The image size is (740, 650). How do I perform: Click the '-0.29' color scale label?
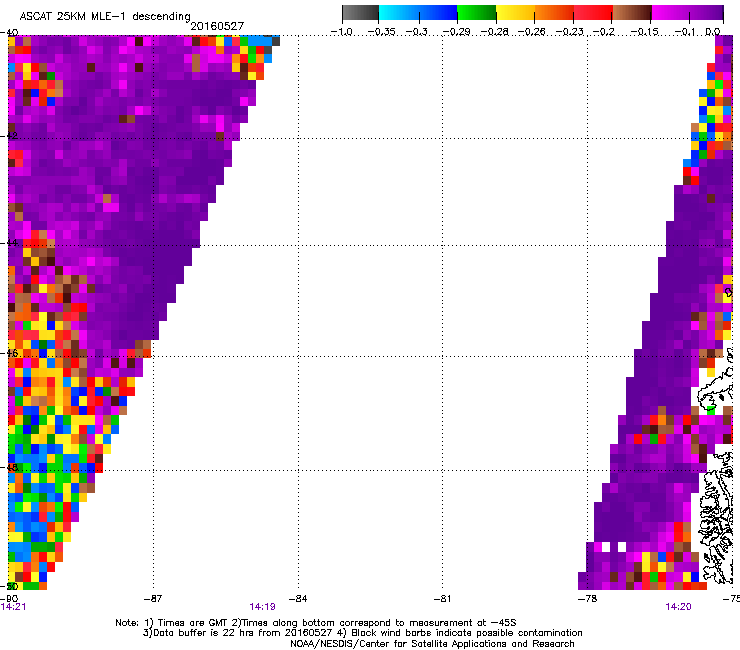(x=456, y=32)
